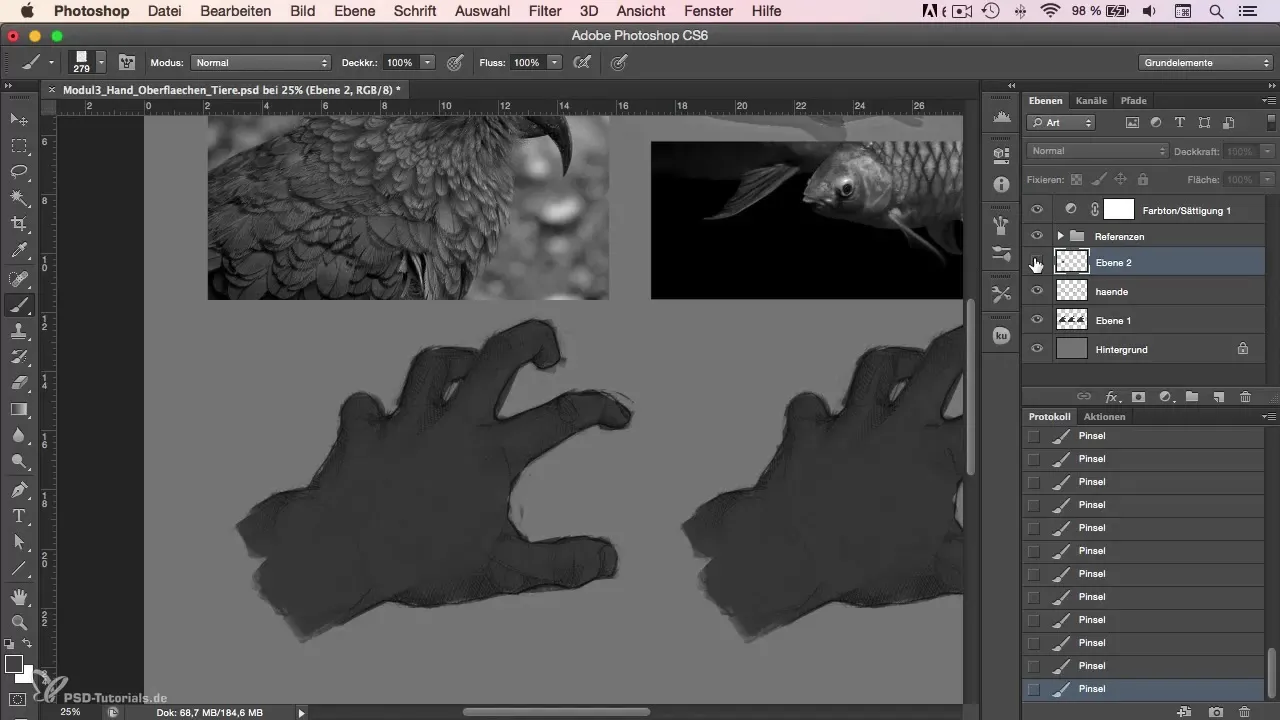This screenshot has width=1280, height=720.
Task: Open the Modus blend mode dropdown
Action: coord(260,62)
